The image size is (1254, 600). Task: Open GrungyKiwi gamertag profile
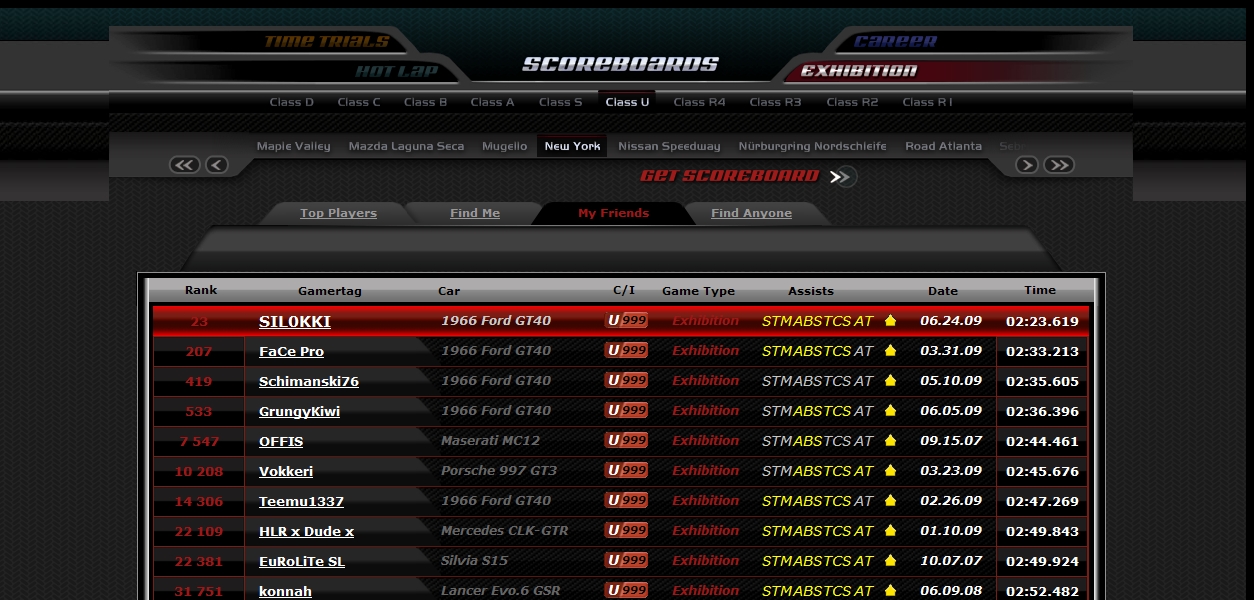[299, 411]
